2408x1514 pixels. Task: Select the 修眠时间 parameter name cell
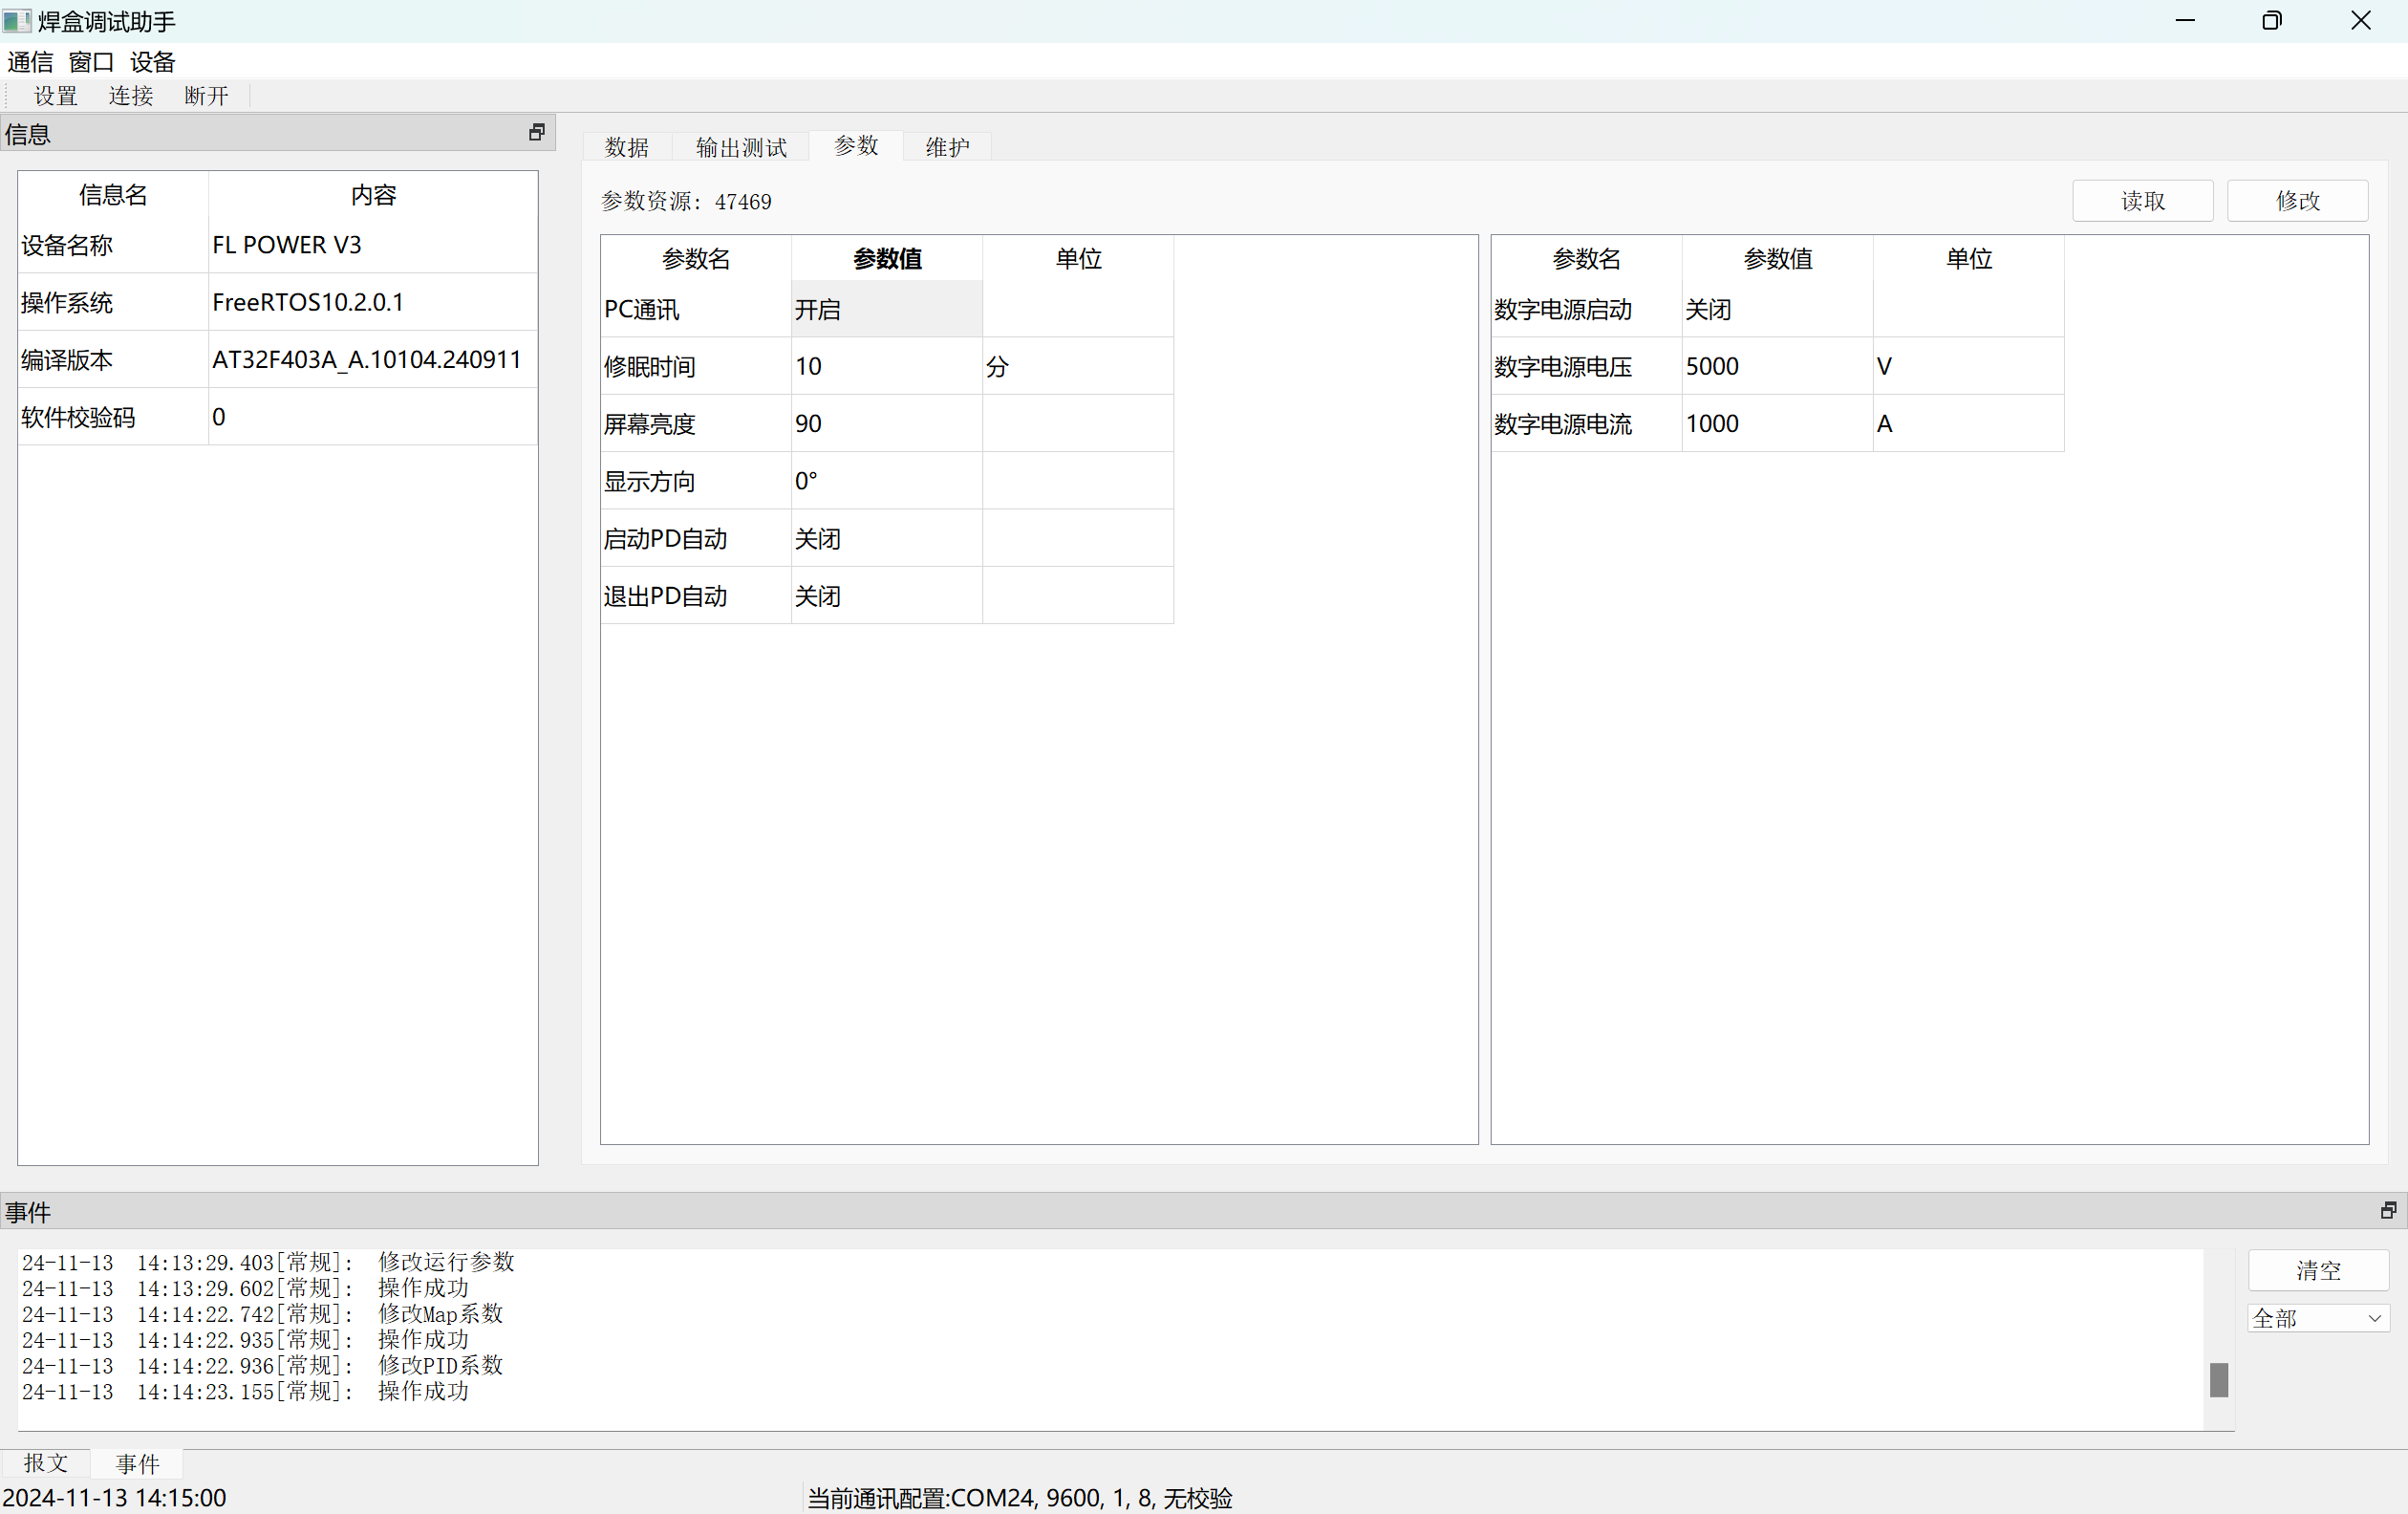coord(696,366)
